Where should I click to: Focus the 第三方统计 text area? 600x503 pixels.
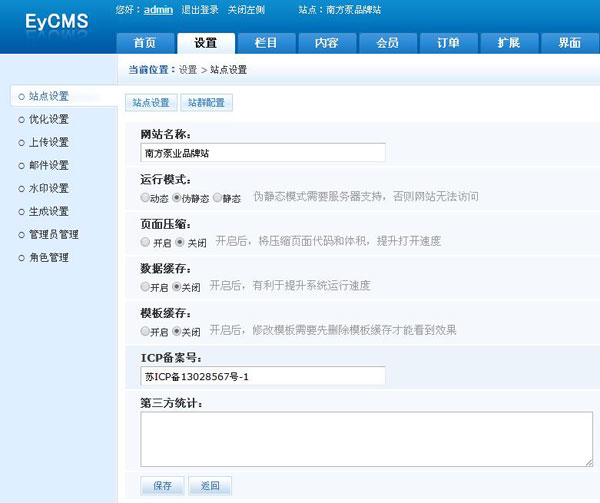pos(366,439)
